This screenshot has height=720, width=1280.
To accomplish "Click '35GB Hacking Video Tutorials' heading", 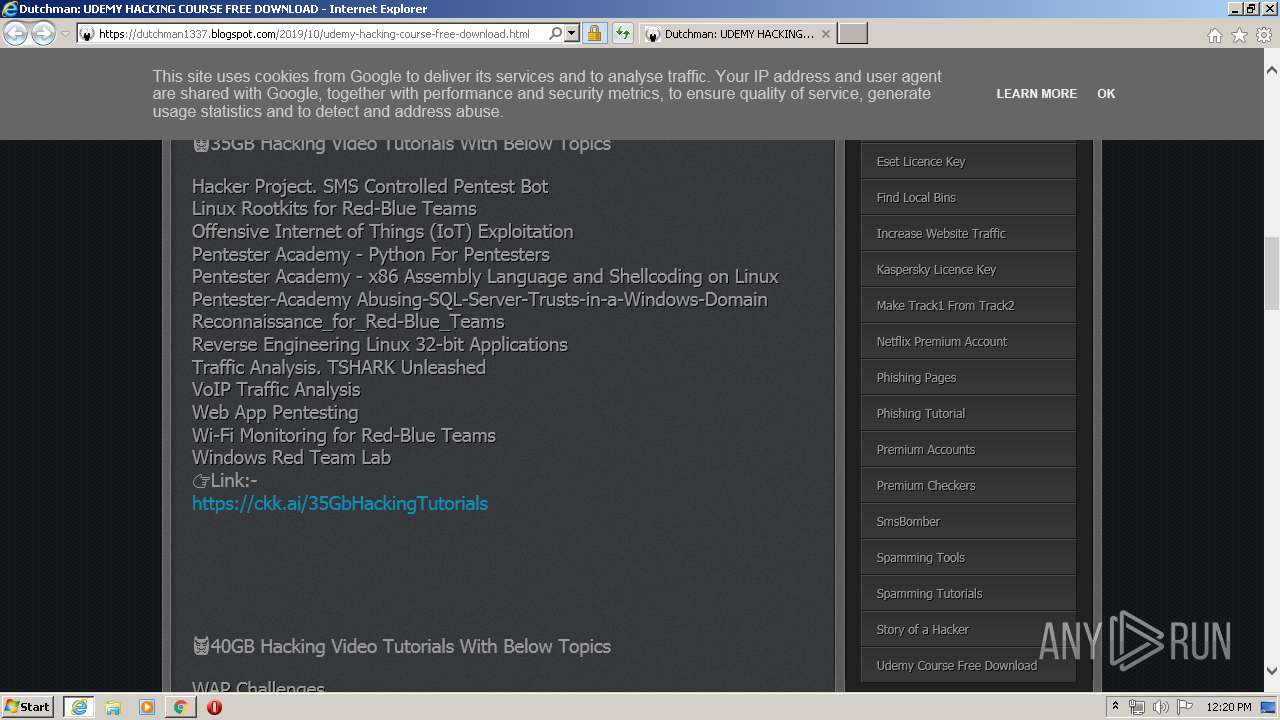I will (401, 144).
